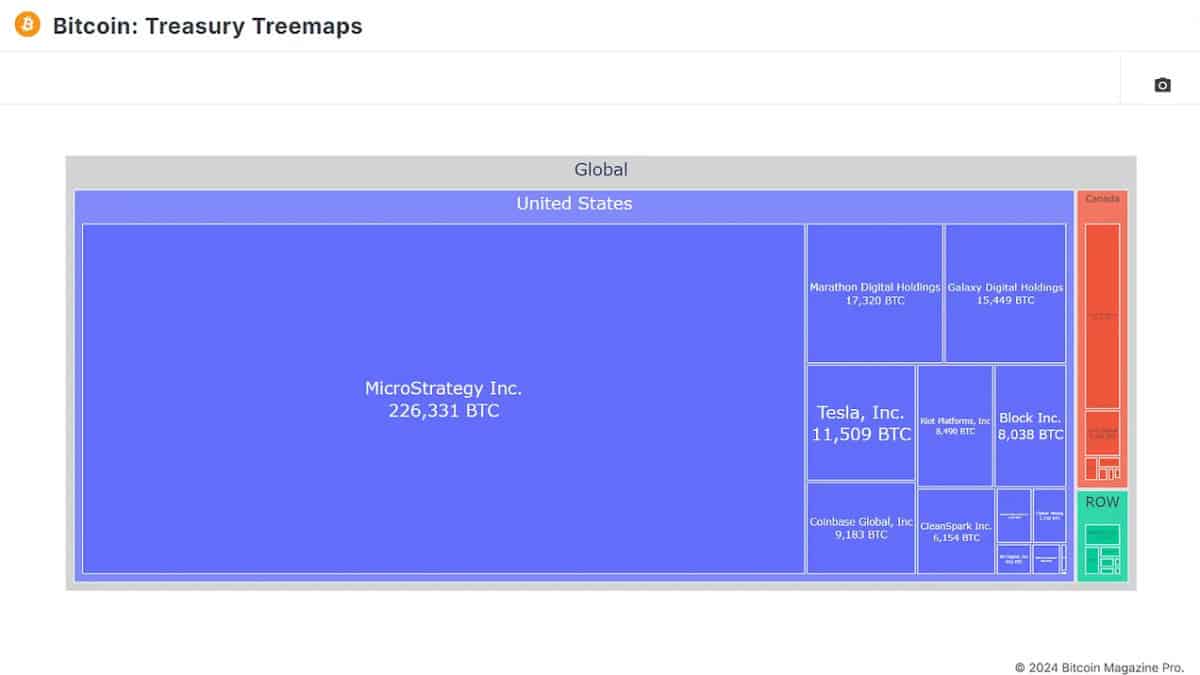Click the Bitcoin Magazine Pro copyright text
Viewport: 1200px width, 675px height.
[x=1099, y=667]
